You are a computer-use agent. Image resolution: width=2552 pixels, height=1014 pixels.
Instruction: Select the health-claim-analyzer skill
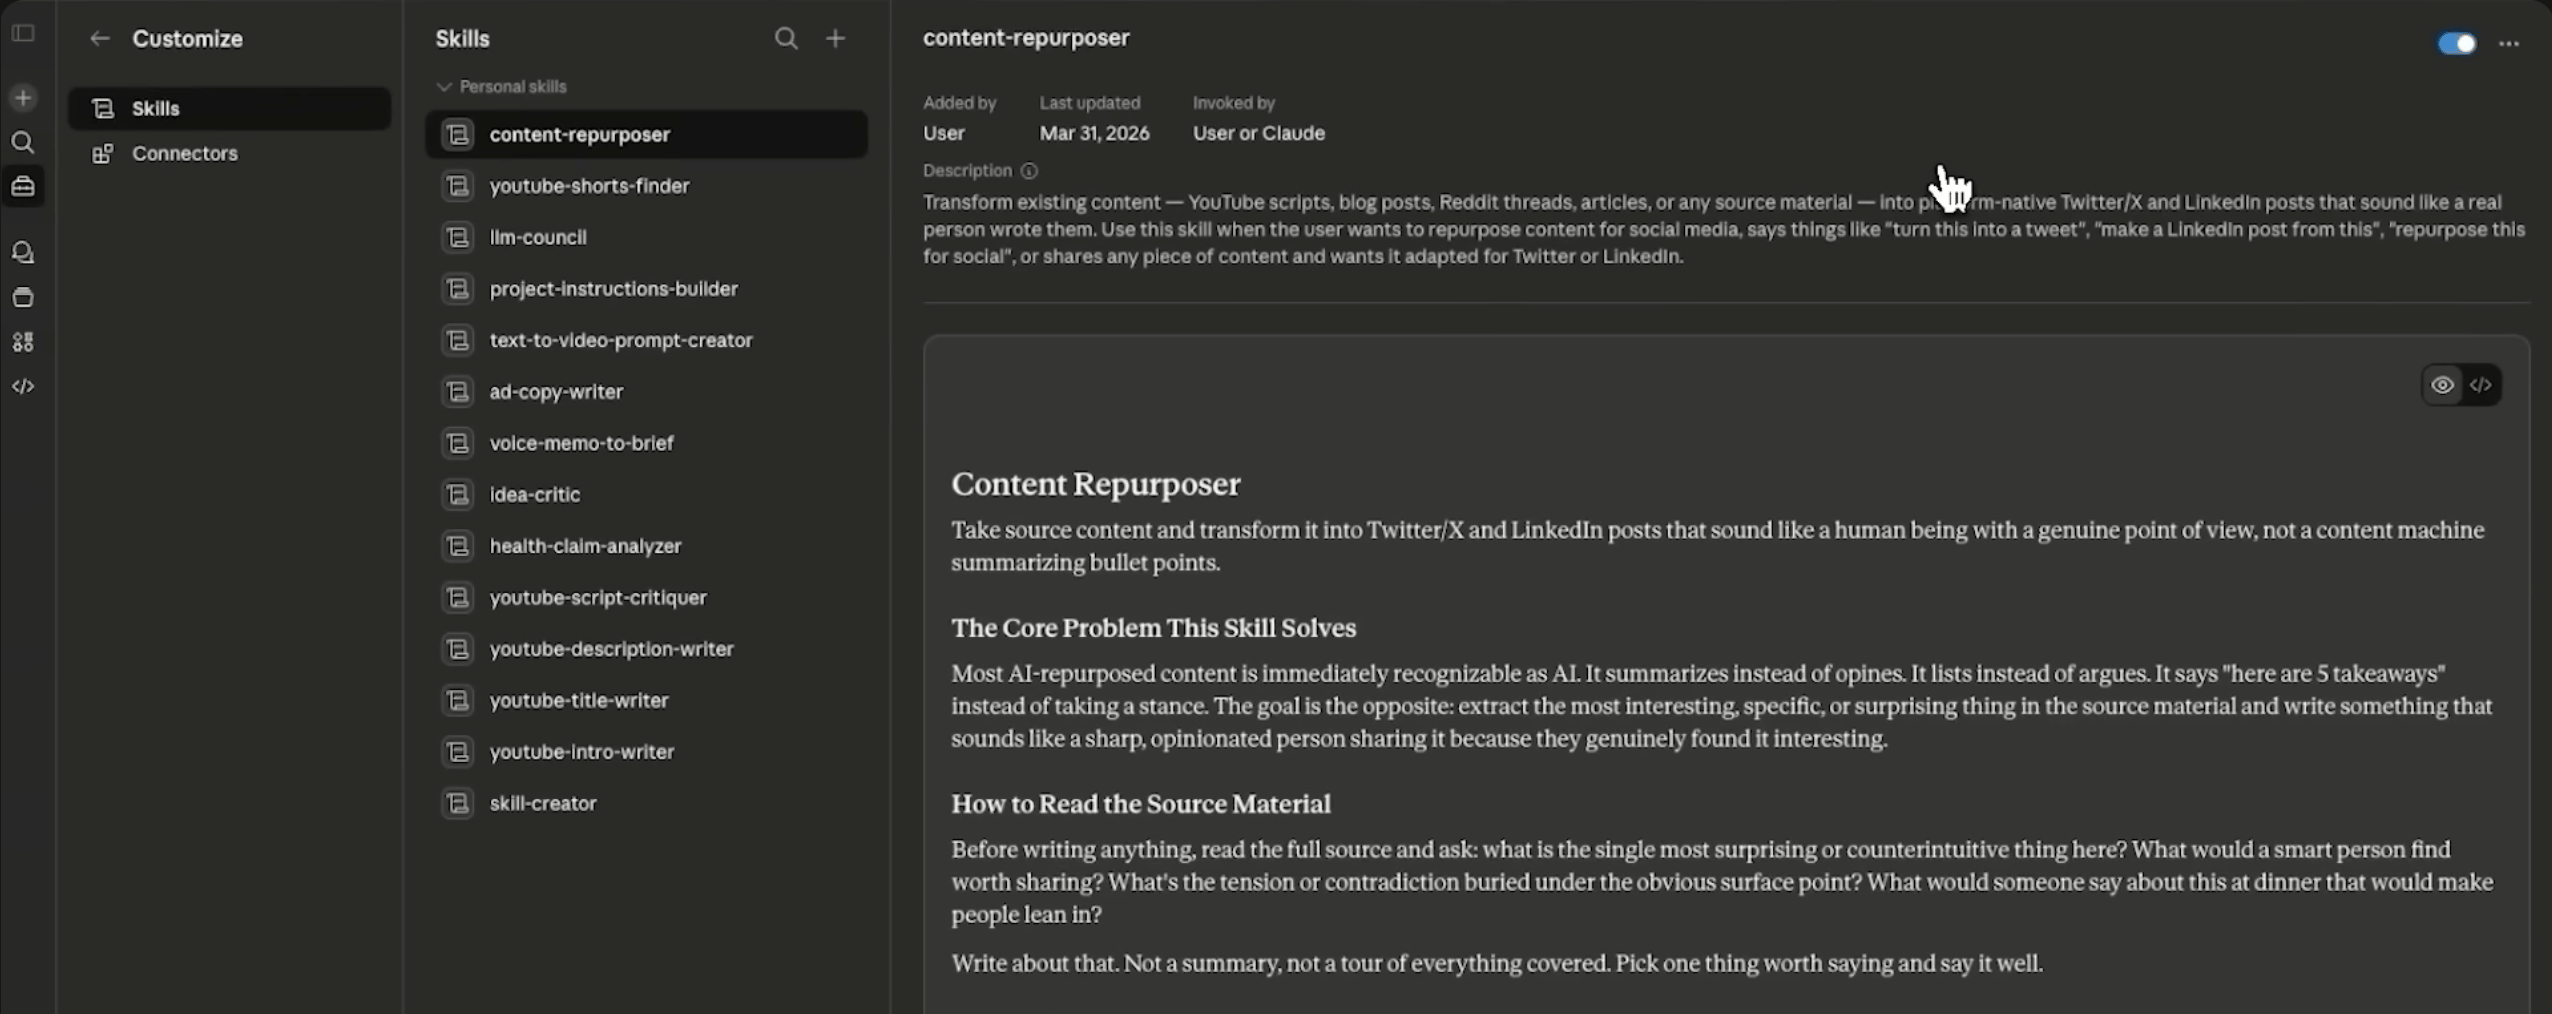585,547
